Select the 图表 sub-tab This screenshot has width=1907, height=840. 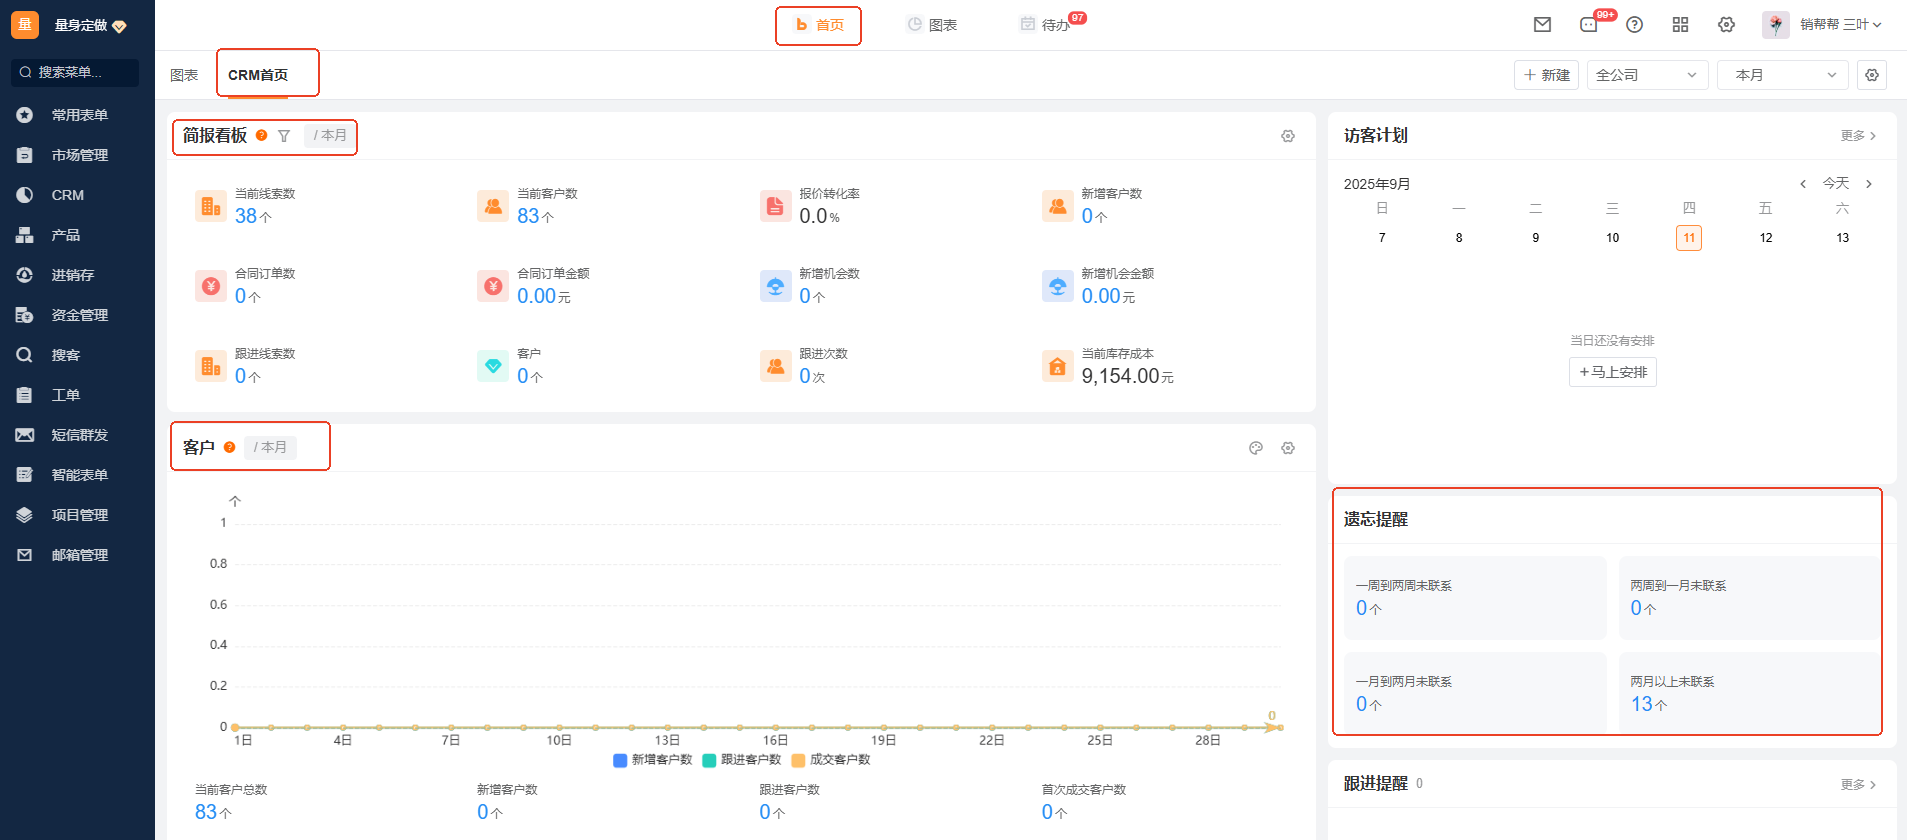[184, 75]
